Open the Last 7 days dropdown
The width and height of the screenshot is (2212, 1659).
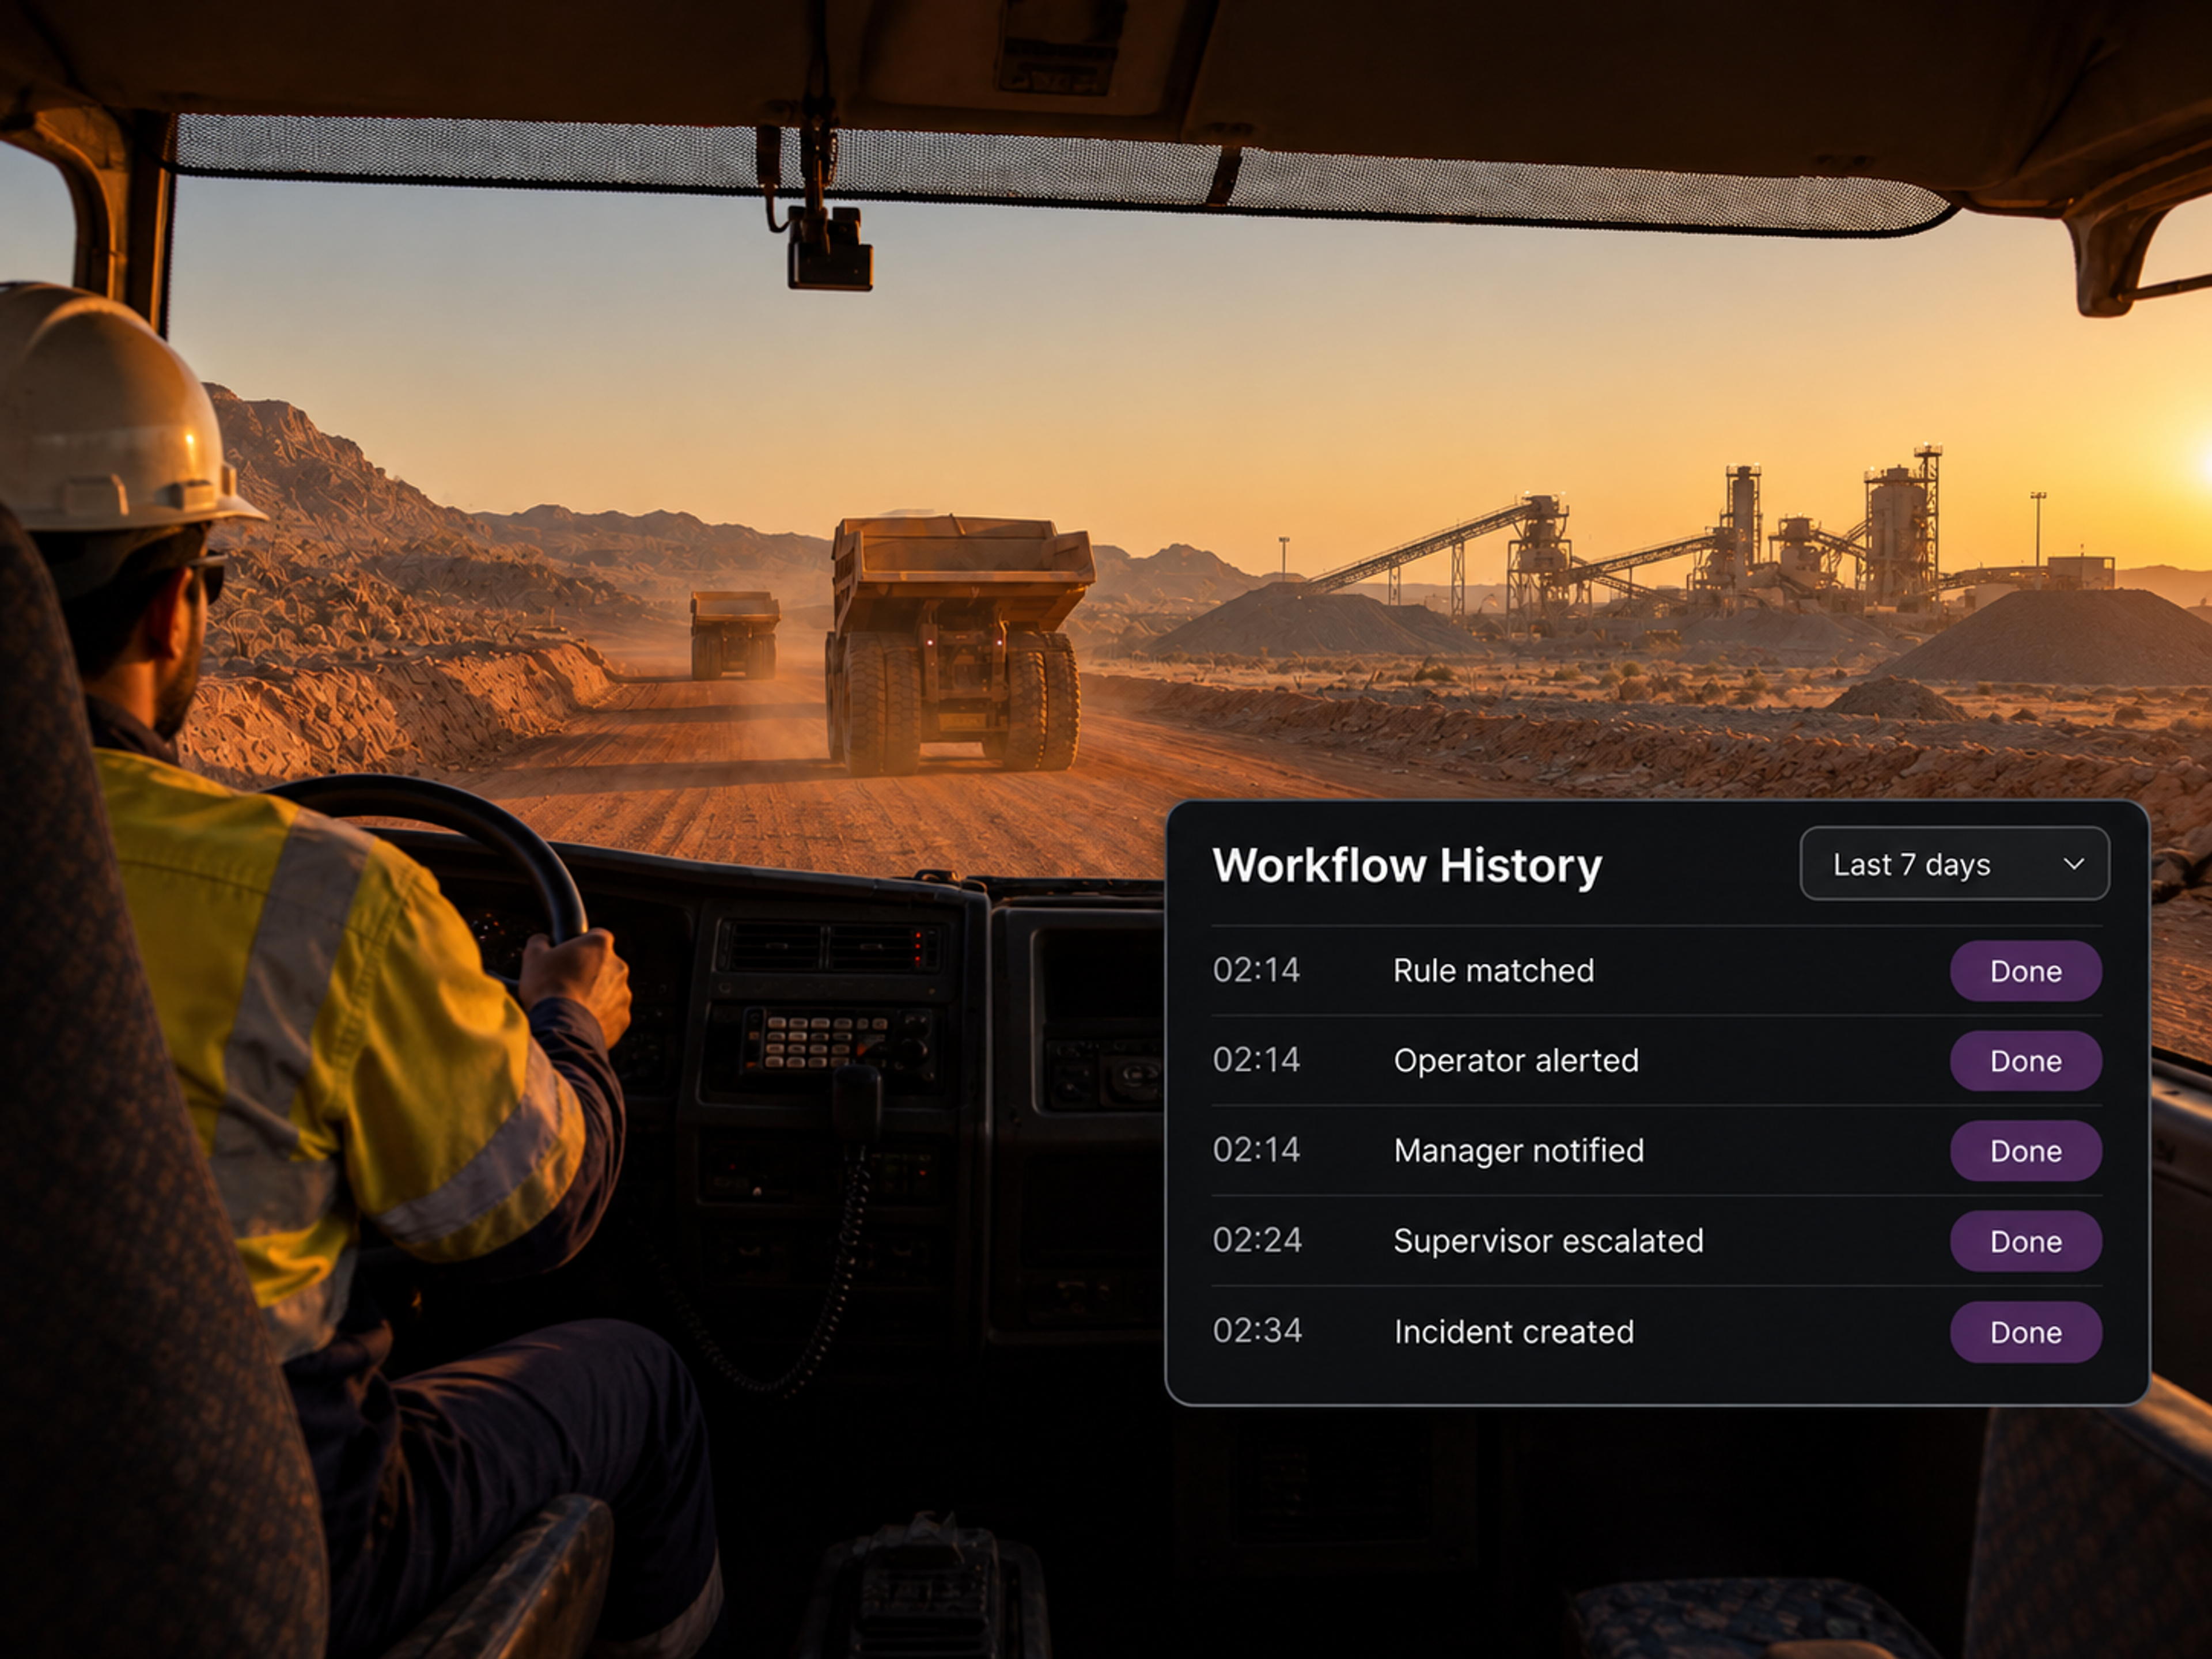point(1954,864)
